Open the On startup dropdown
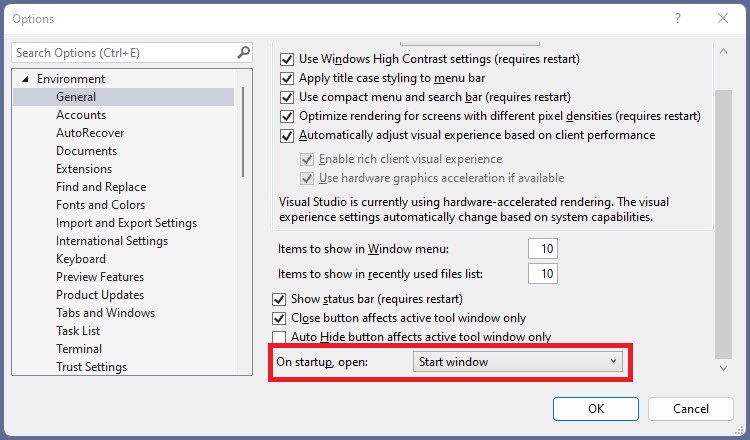The image size is (750, 440). 517,362
